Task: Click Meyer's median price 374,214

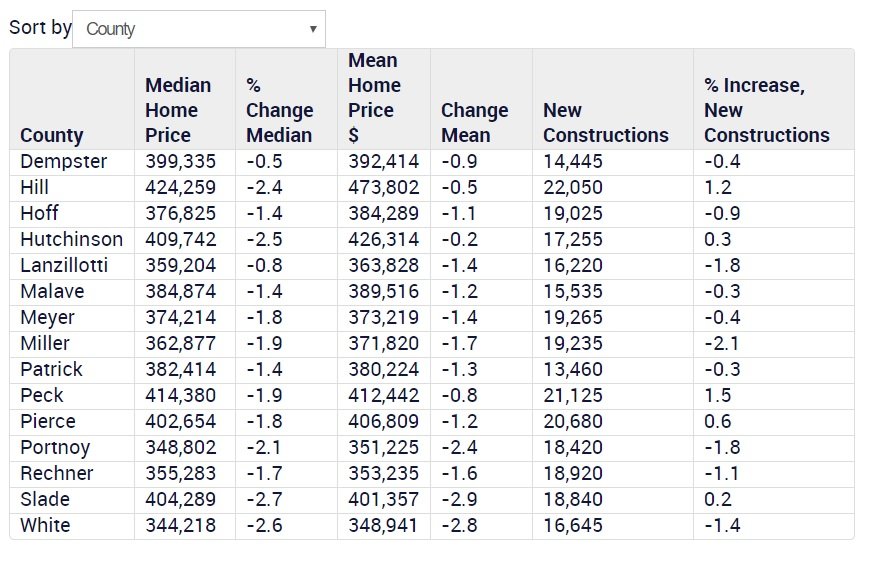Action: (181, 317)
